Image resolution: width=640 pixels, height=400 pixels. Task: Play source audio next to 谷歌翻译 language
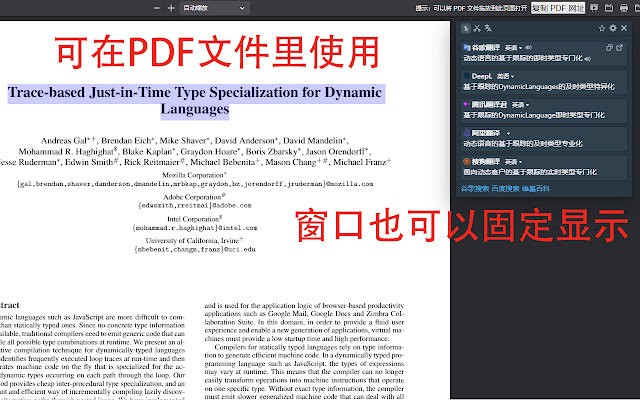(x=527, y=47)
